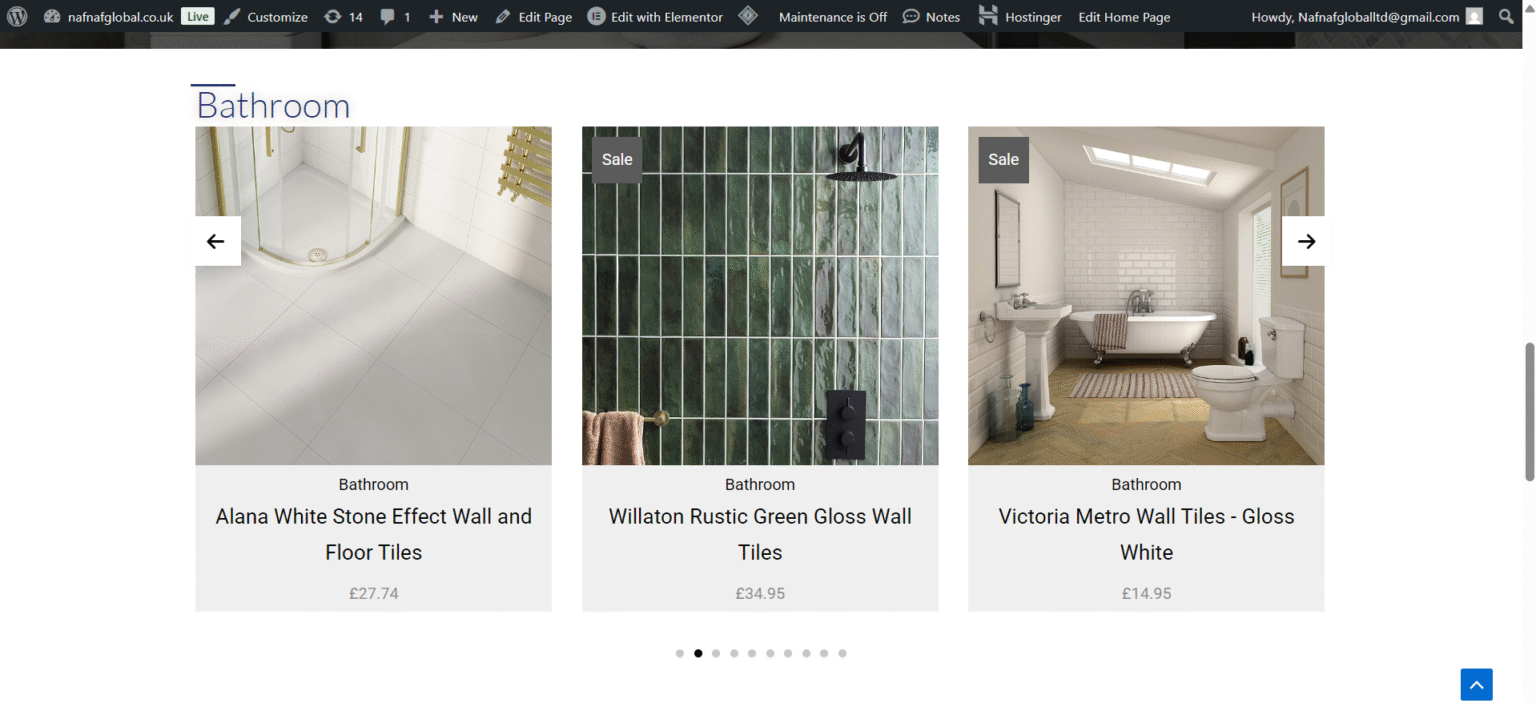Open the diamond-shaped plugin icon in admin bar

(x=747, y=16)
